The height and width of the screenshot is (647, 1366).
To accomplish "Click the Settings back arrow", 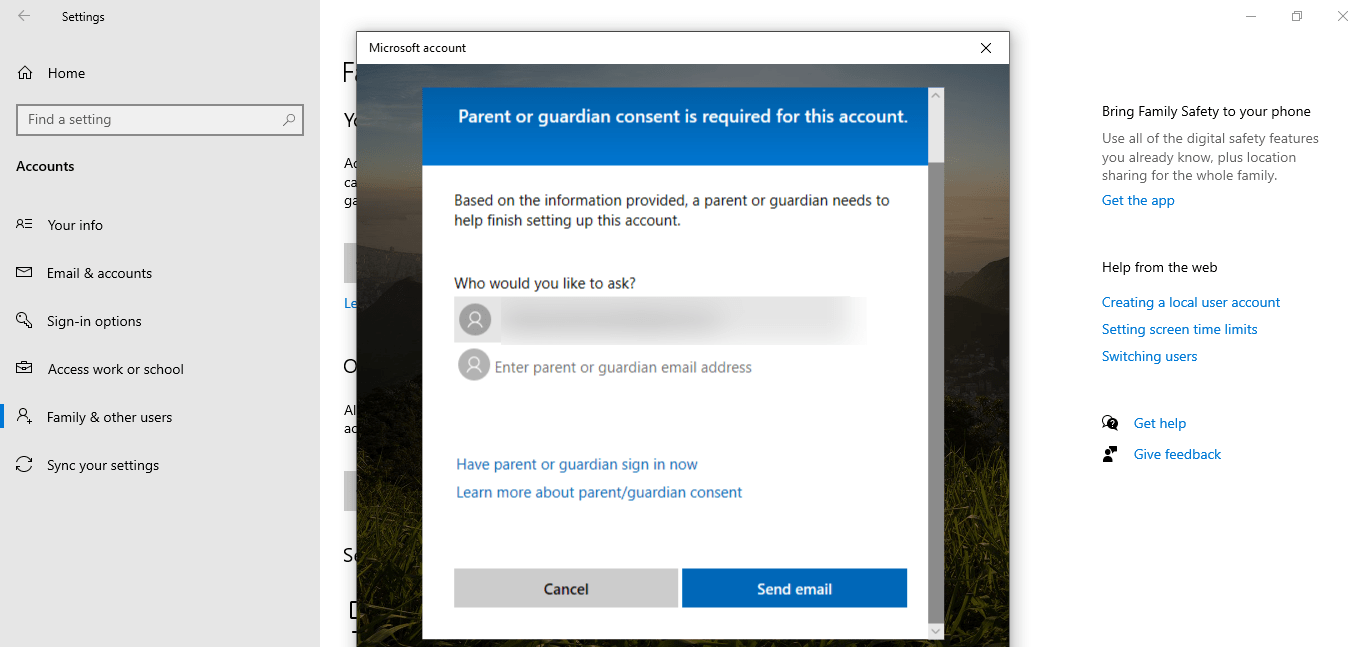I will point(24,16).
